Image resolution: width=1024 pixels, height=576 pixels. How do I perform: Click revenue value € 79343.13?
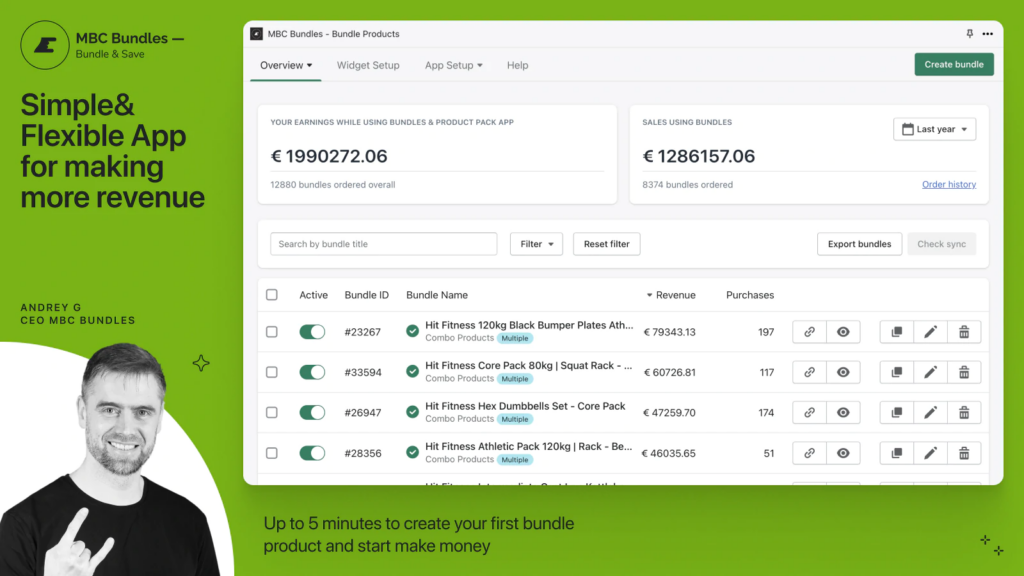[669, 332]
